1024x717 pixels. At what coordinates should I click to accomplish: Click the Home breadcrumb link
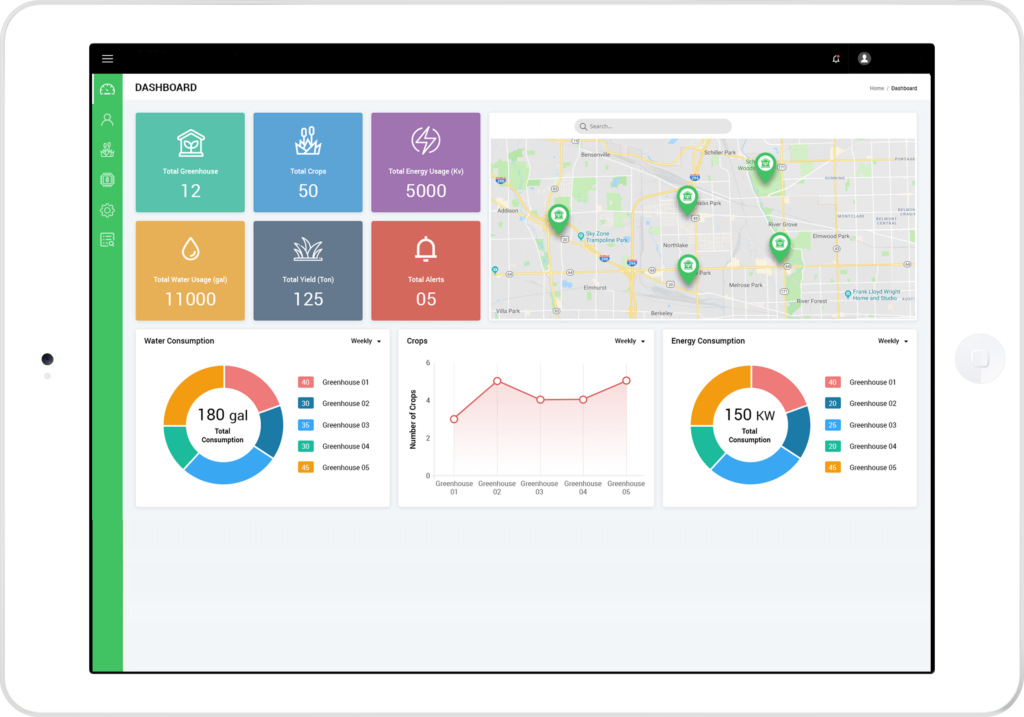[876, 88]
